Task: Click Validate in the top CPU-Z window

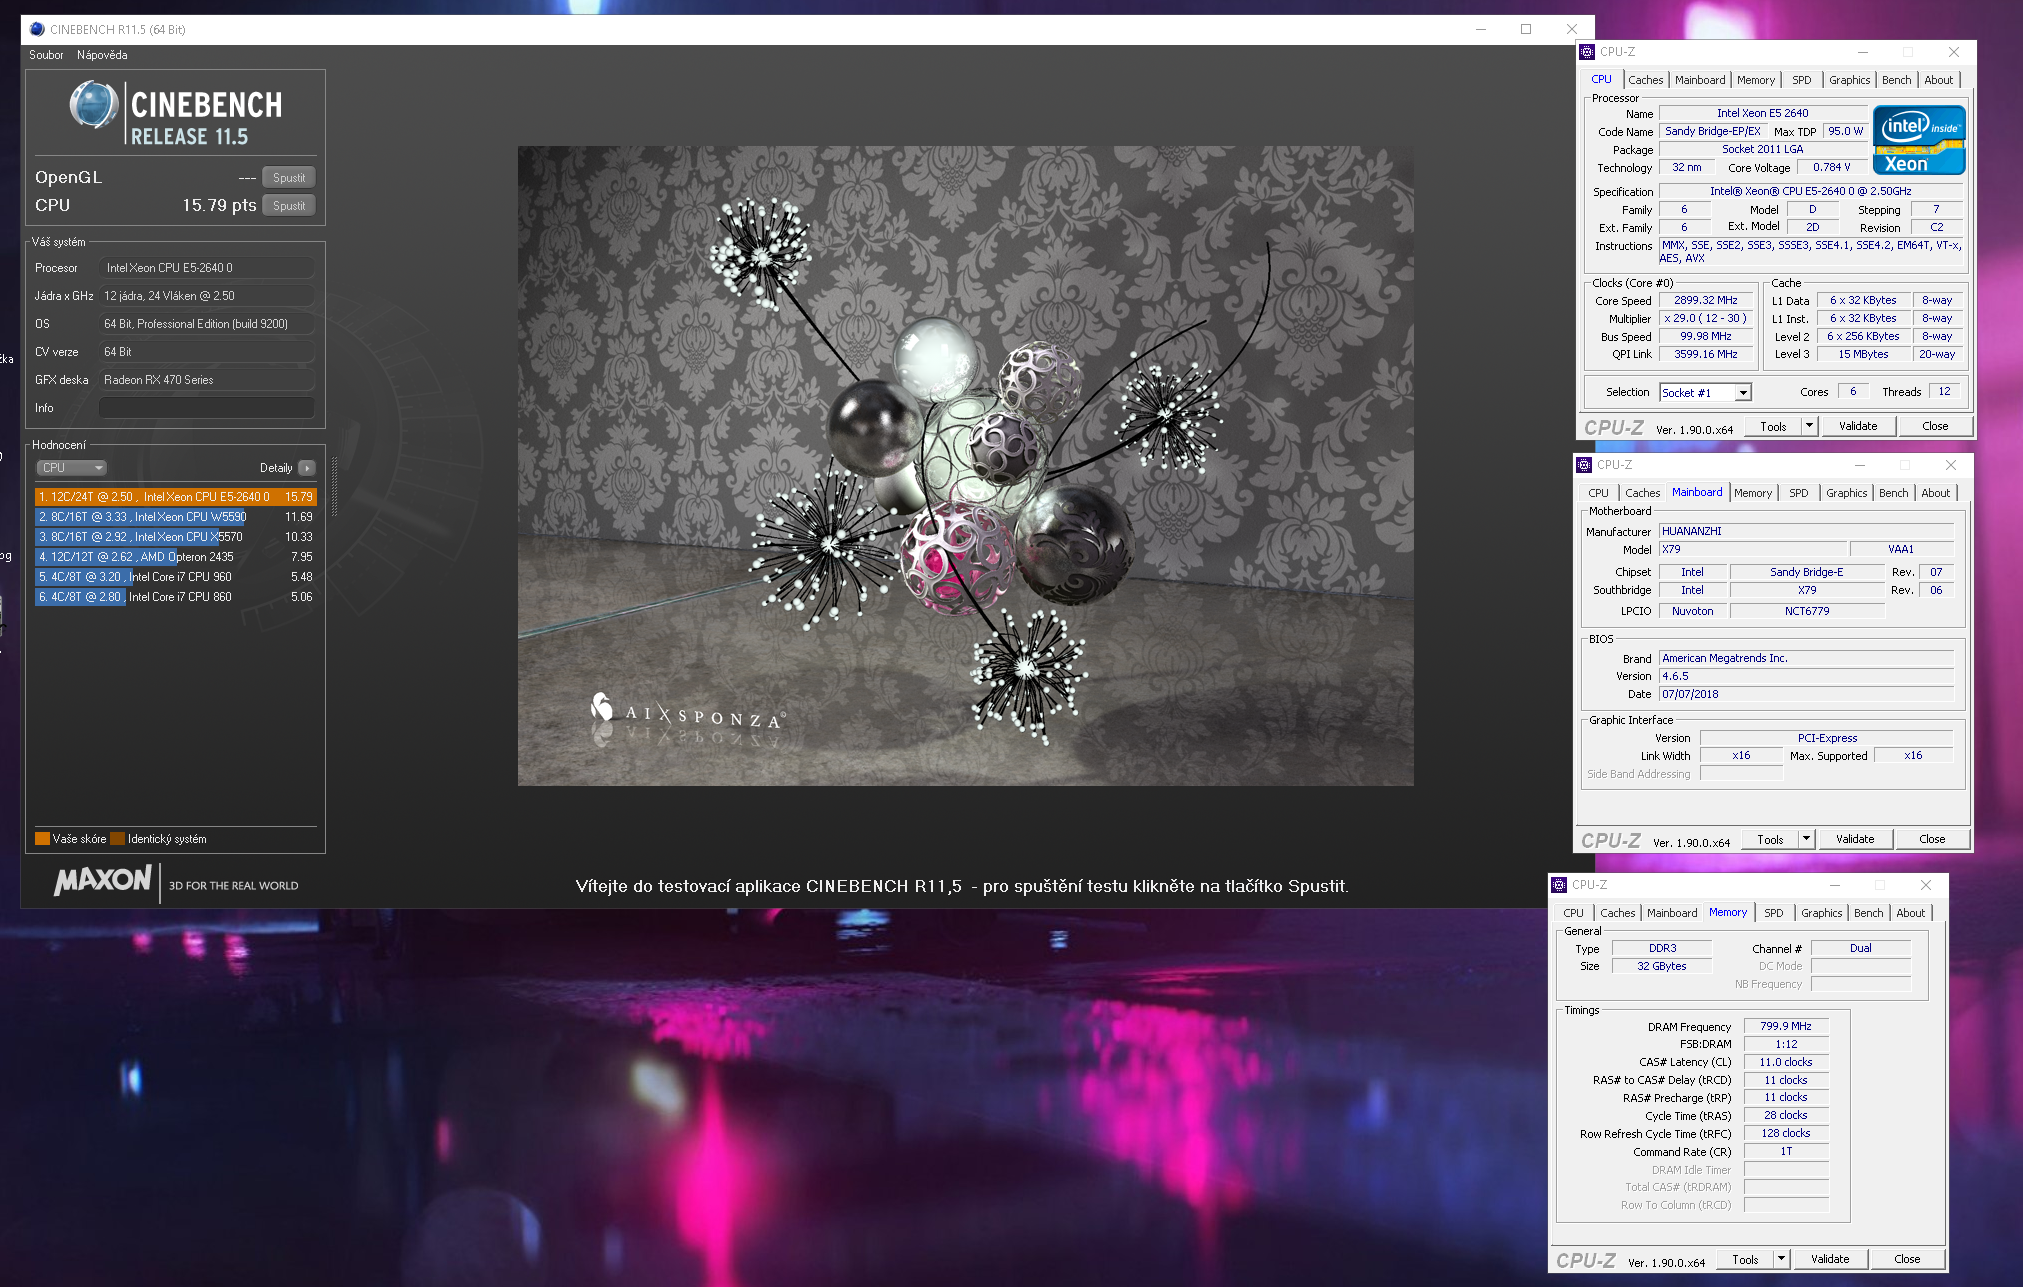Action: (1858, 427)
